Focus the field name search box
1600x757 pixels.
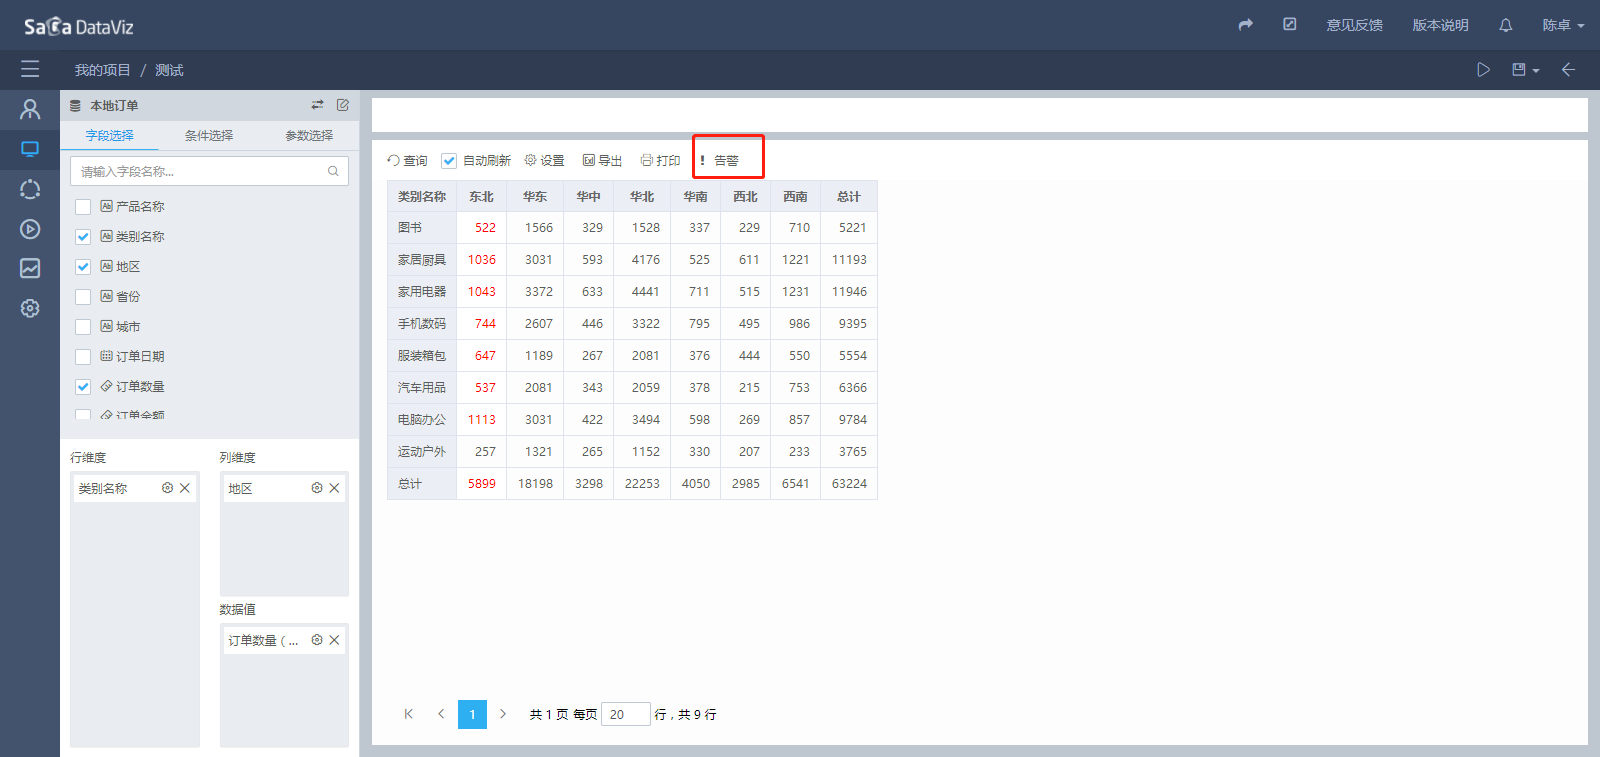click(x=209, y=171)
